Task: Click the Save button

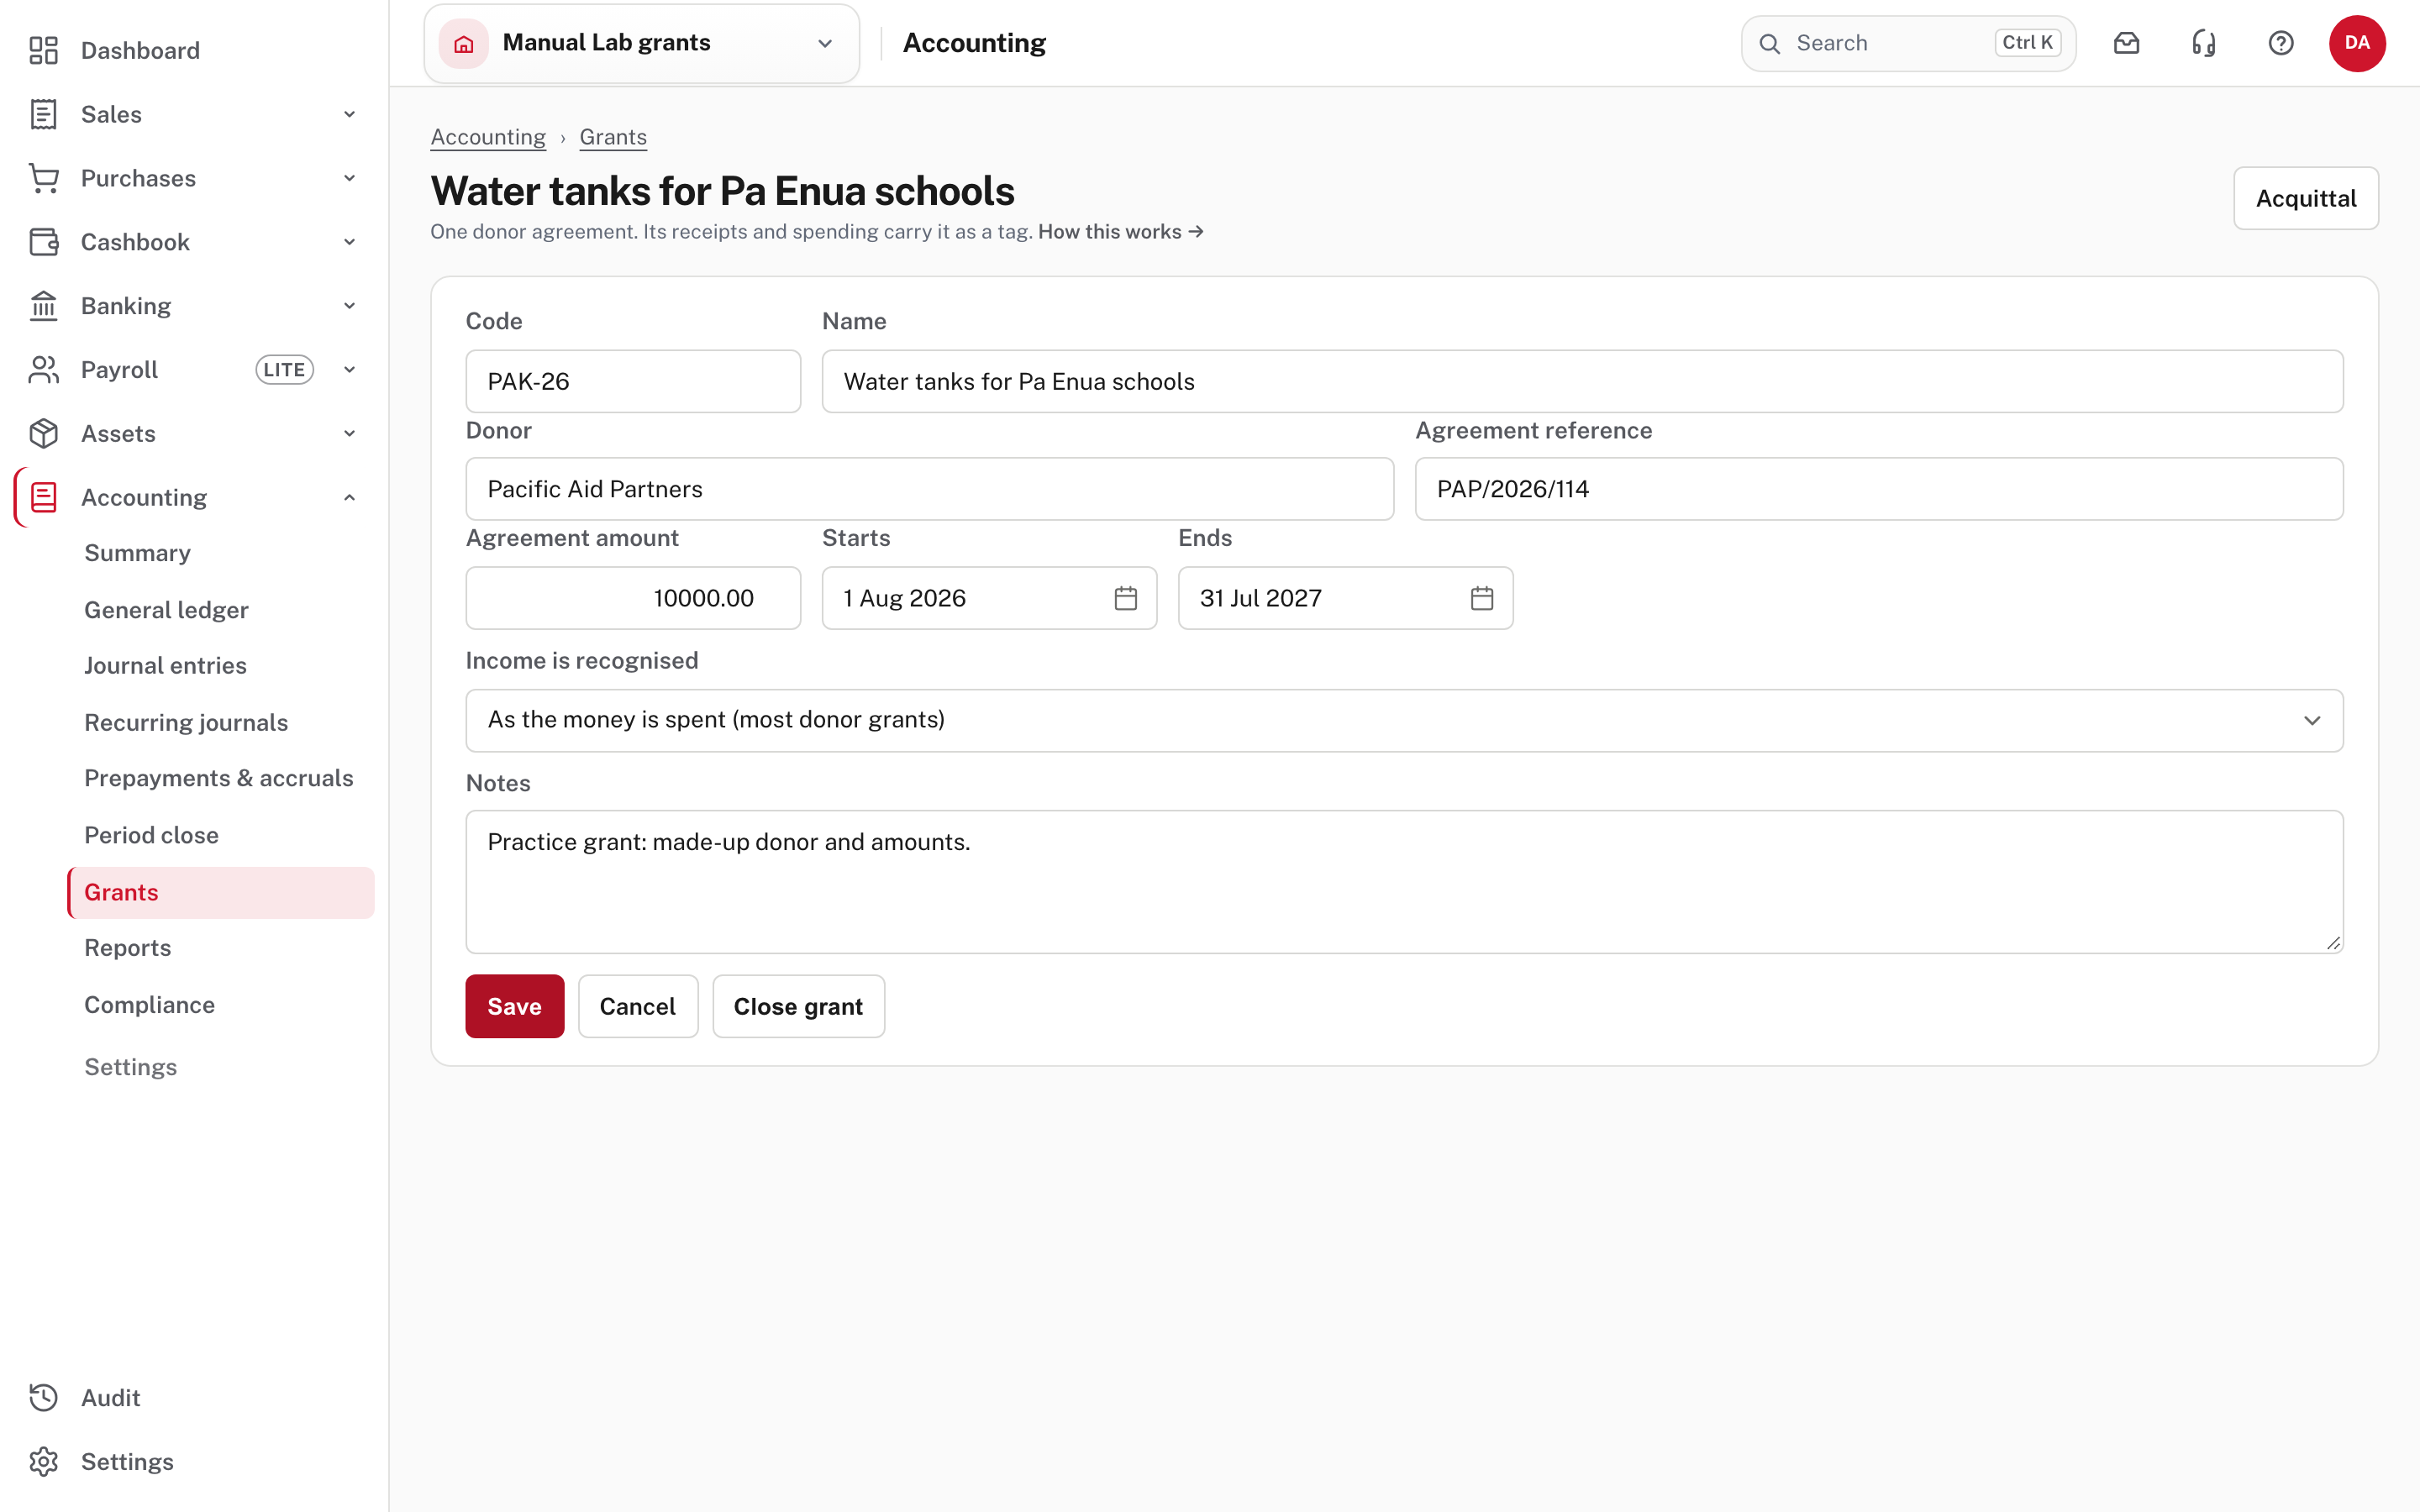Action: 514,1006
